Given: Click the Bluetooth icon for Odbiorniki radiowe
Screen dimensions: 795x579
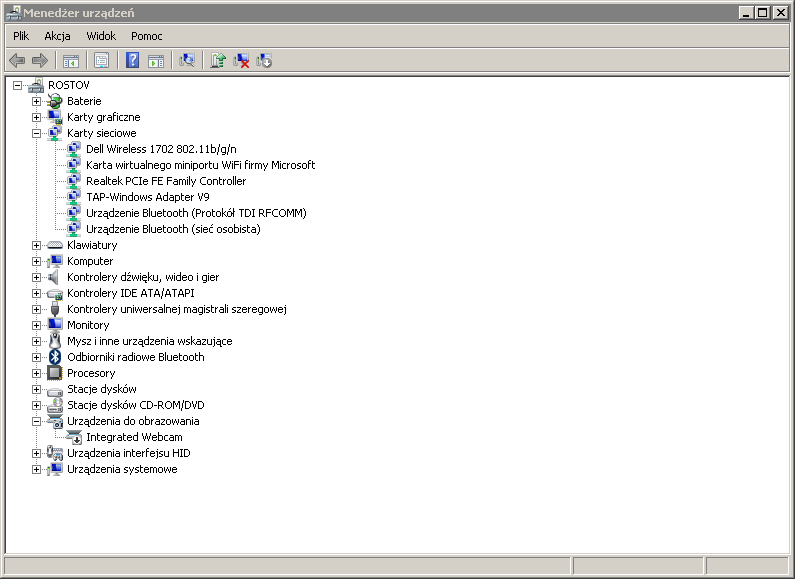Looking at the screenshot, I should coord(55,357).
